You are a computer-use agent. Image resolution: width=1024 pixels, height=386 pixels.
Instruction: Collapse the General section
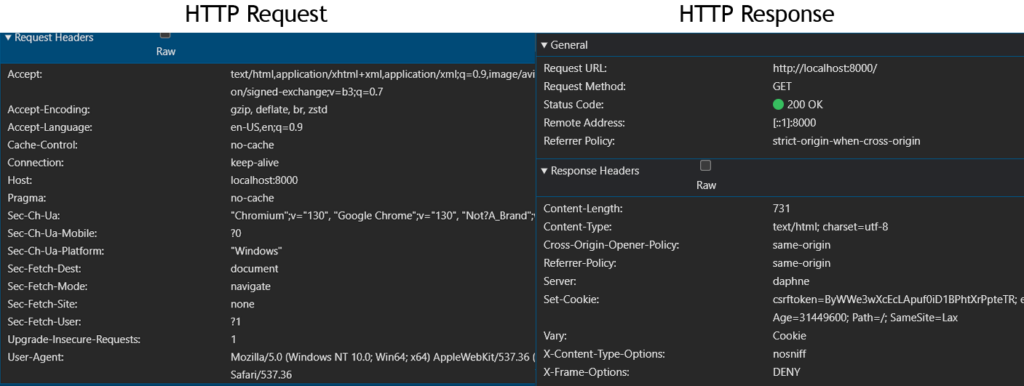point(544,45)
